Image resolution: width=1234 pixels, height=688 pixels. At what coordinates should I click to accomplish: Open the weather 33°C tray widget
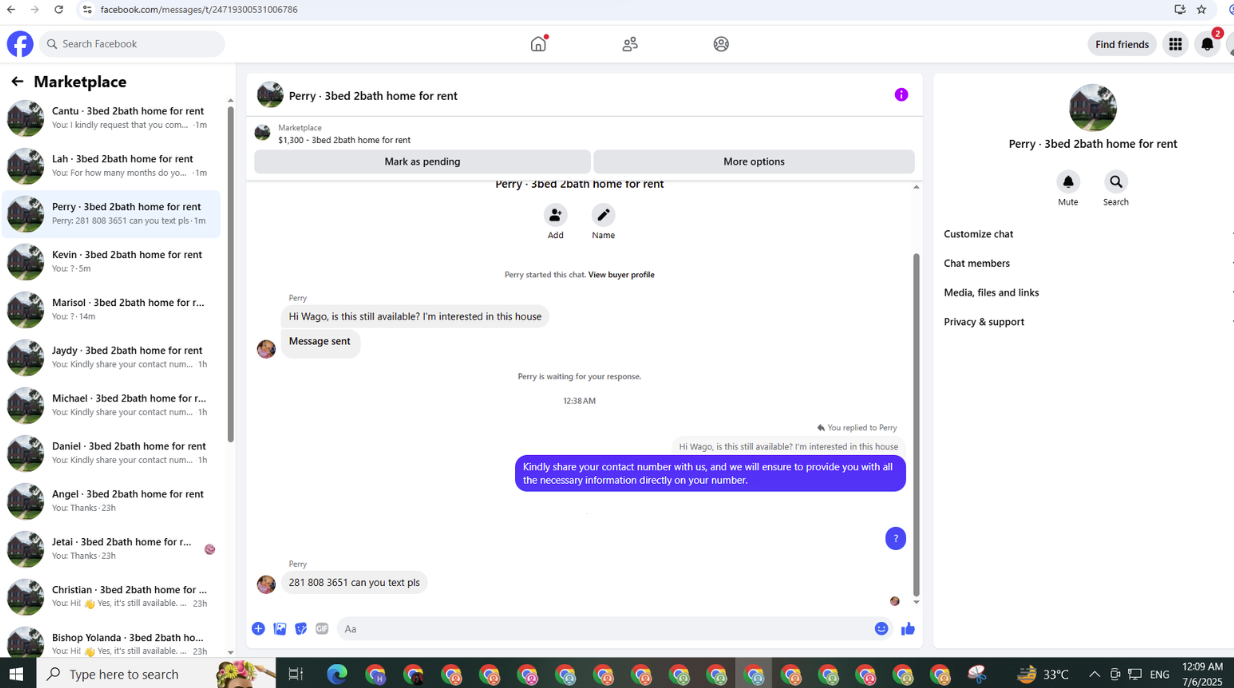click(x=1044, y=674)
